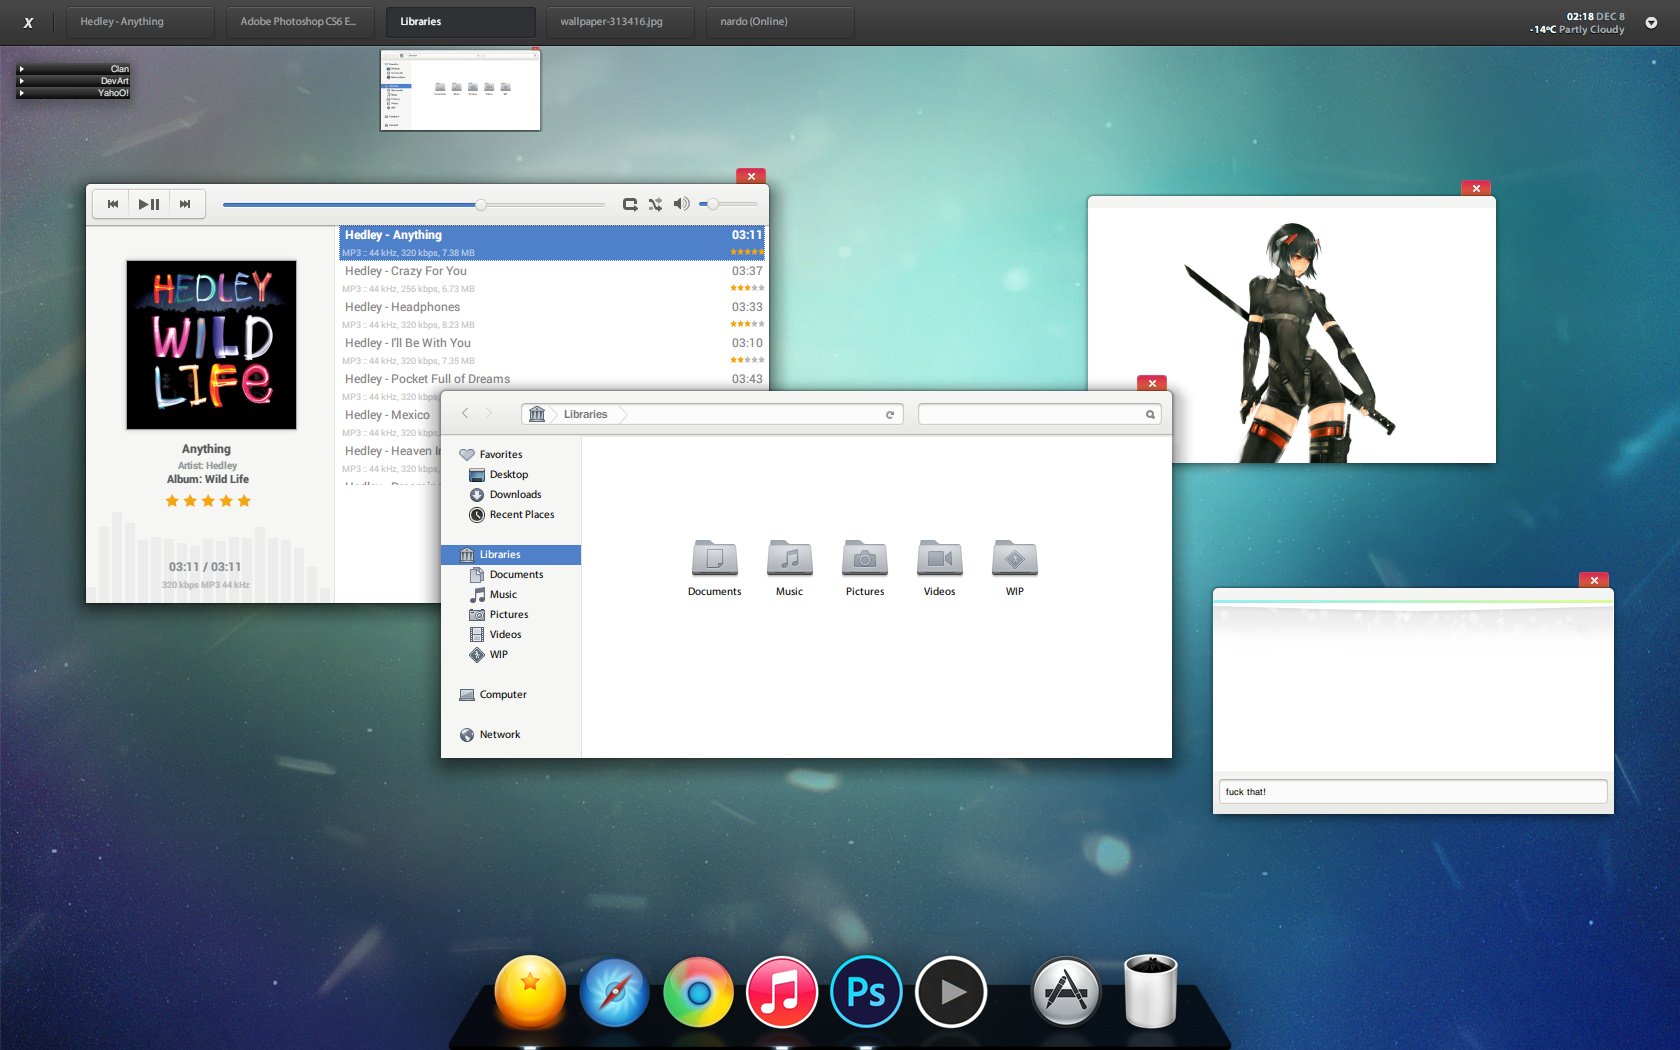Switch to wallpaper-313416.jpg taskbar item

(620, 22)
